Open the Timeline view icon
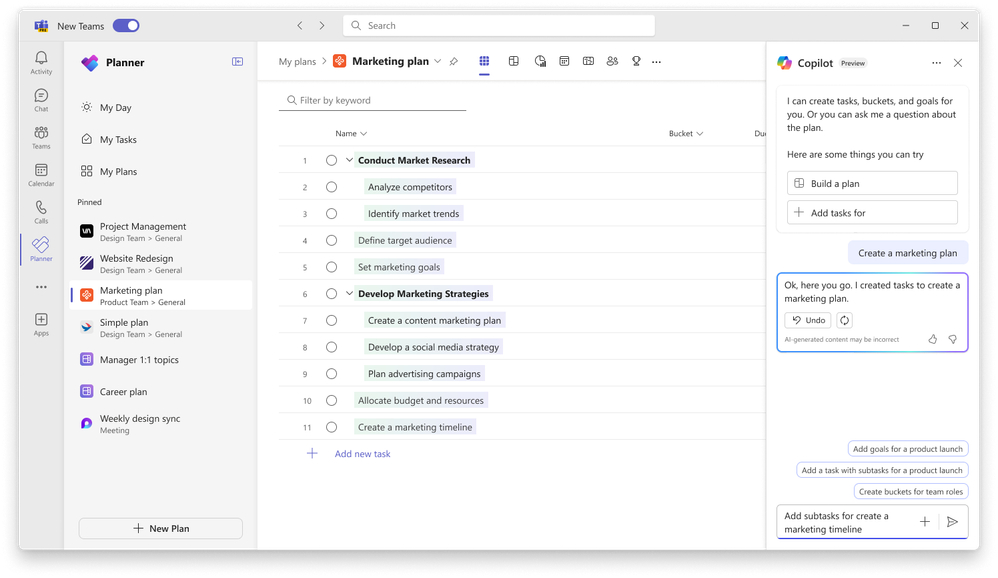 [x=588, y=61]
